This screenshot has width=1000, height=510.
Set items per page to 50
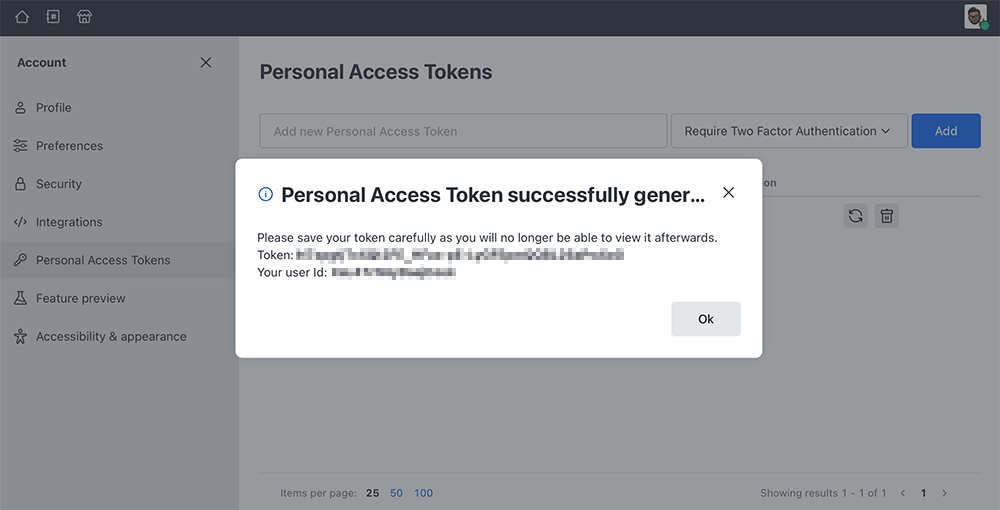[396, 493]
